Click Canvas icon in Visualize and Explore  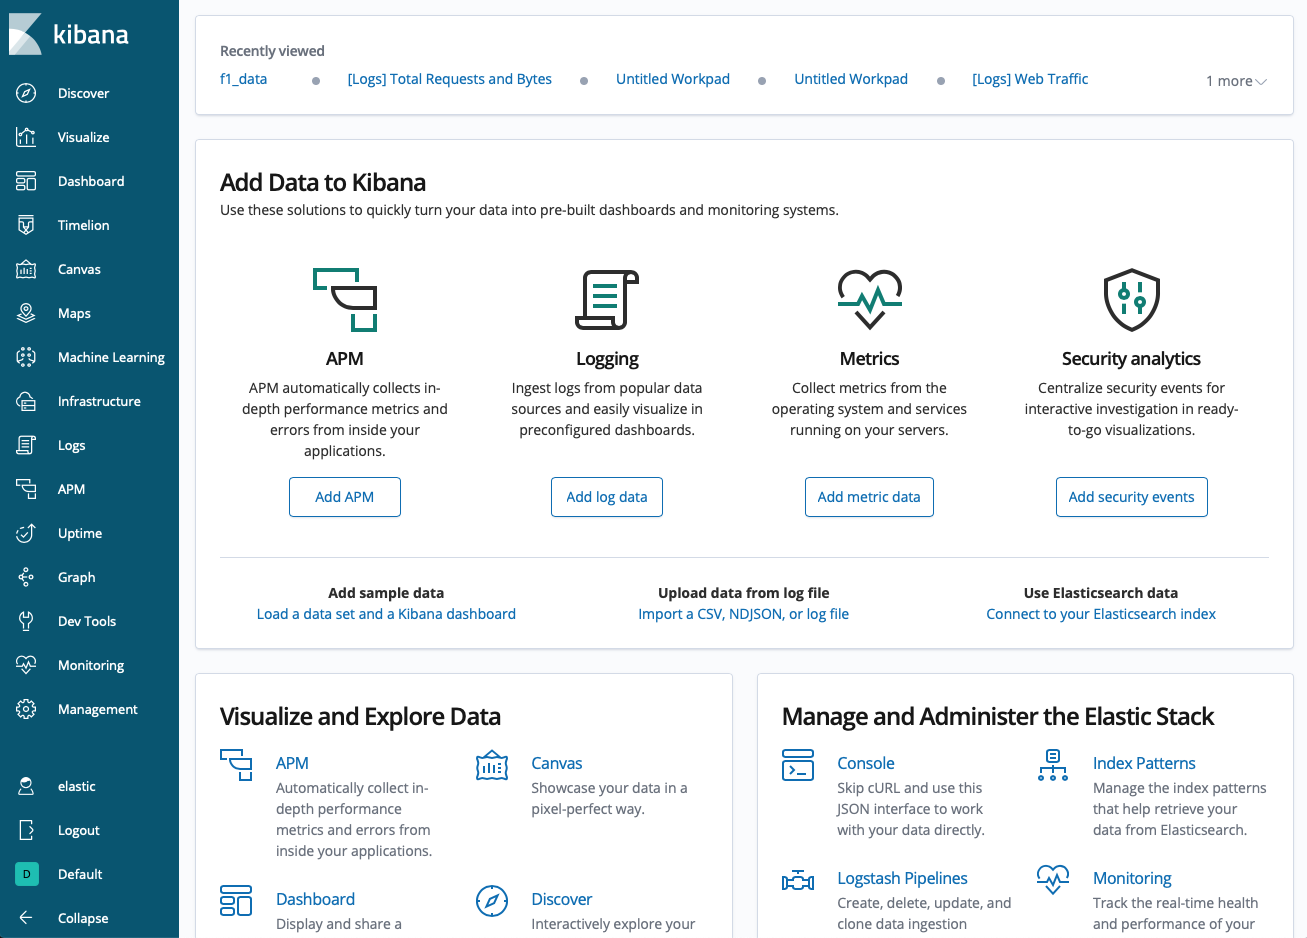[492, 765]
